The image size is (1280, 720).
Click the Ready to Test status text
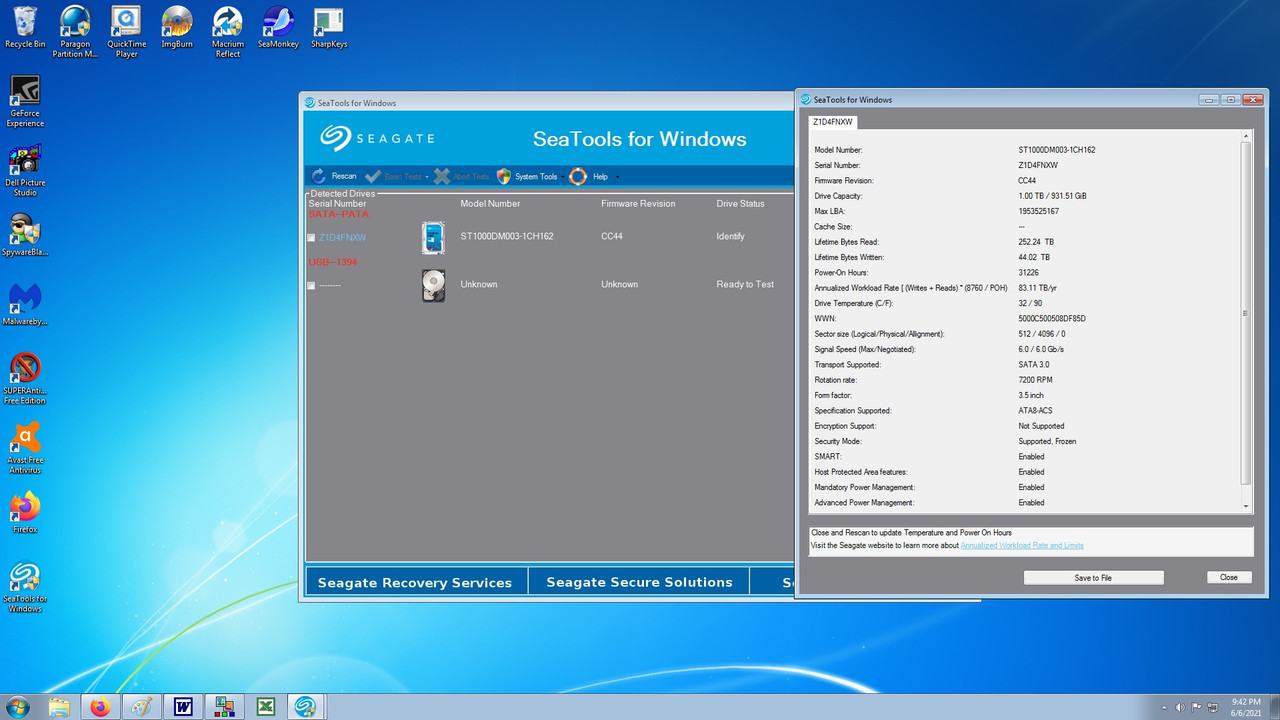coord(745,285)
